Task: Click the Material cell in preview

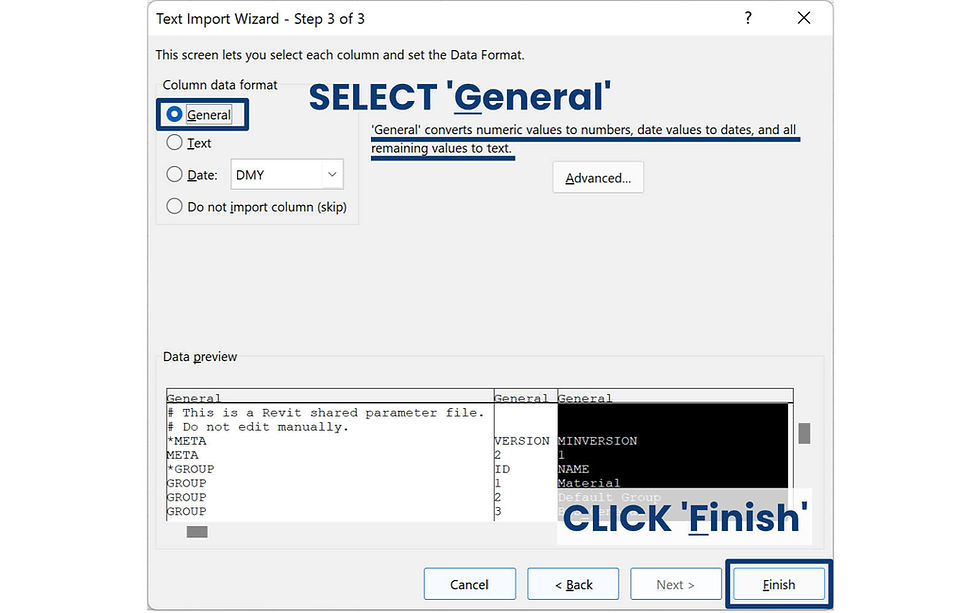Action: coord(589,483)
